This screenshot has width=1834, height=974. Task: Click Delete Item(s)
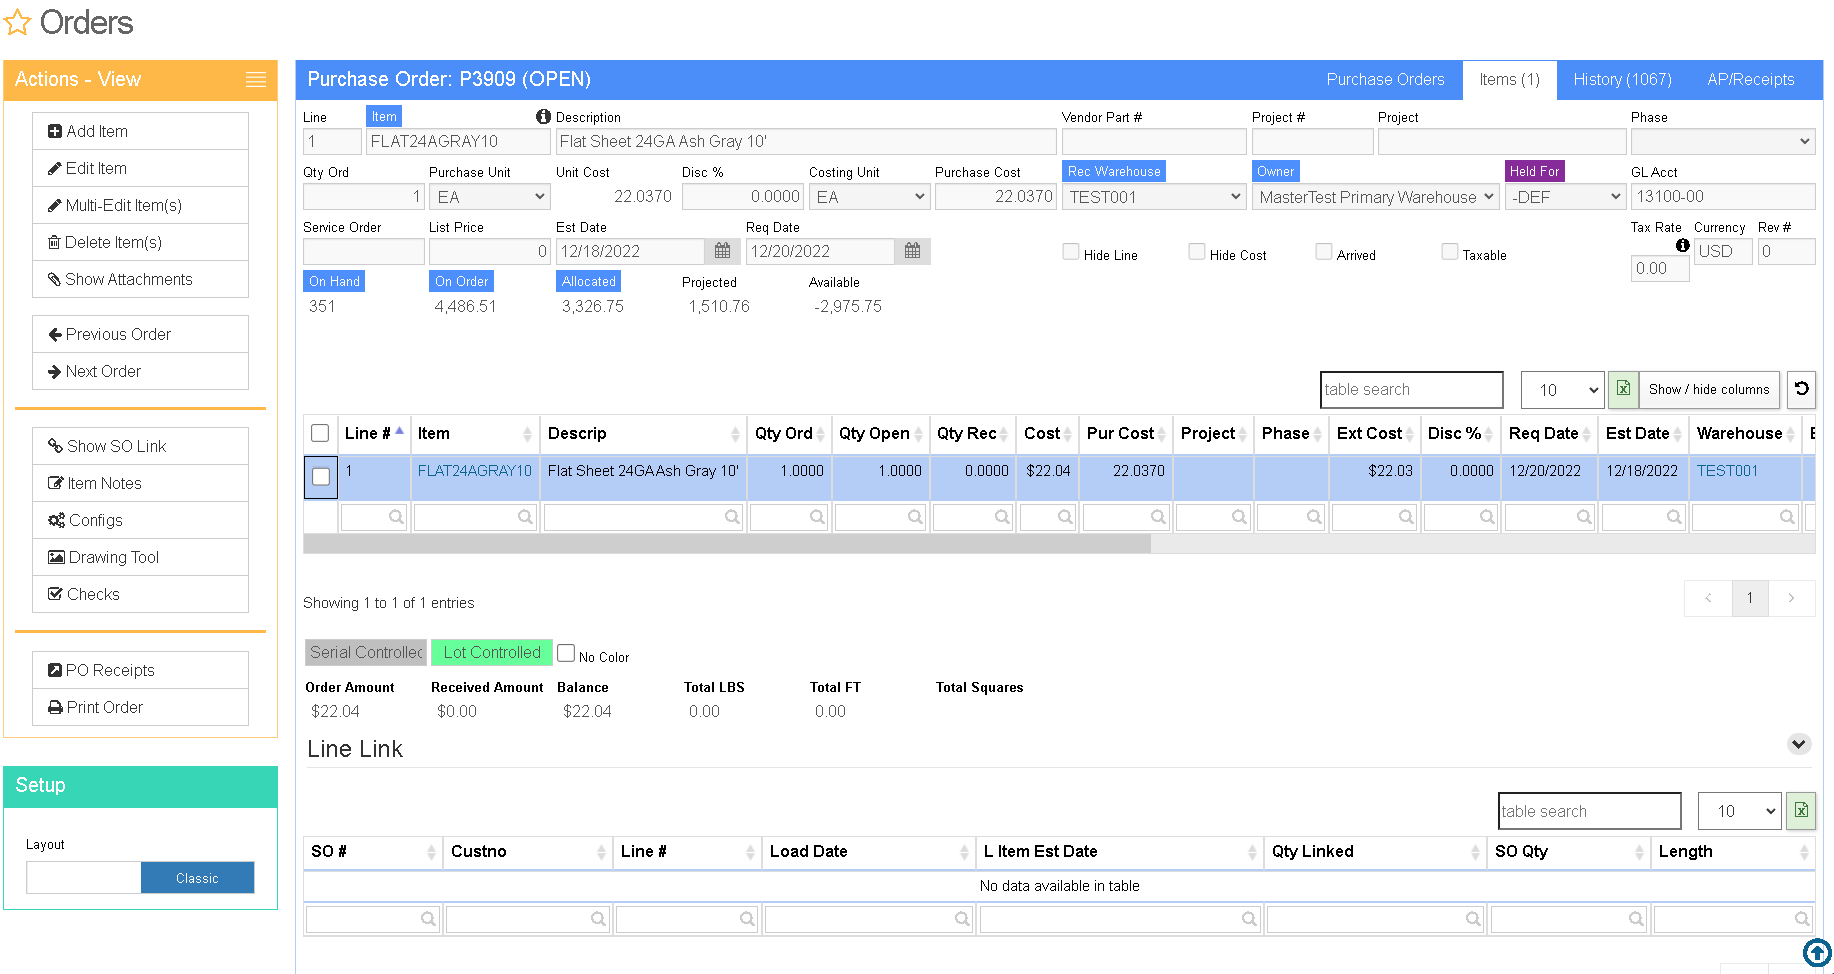(x=141, y=242)
